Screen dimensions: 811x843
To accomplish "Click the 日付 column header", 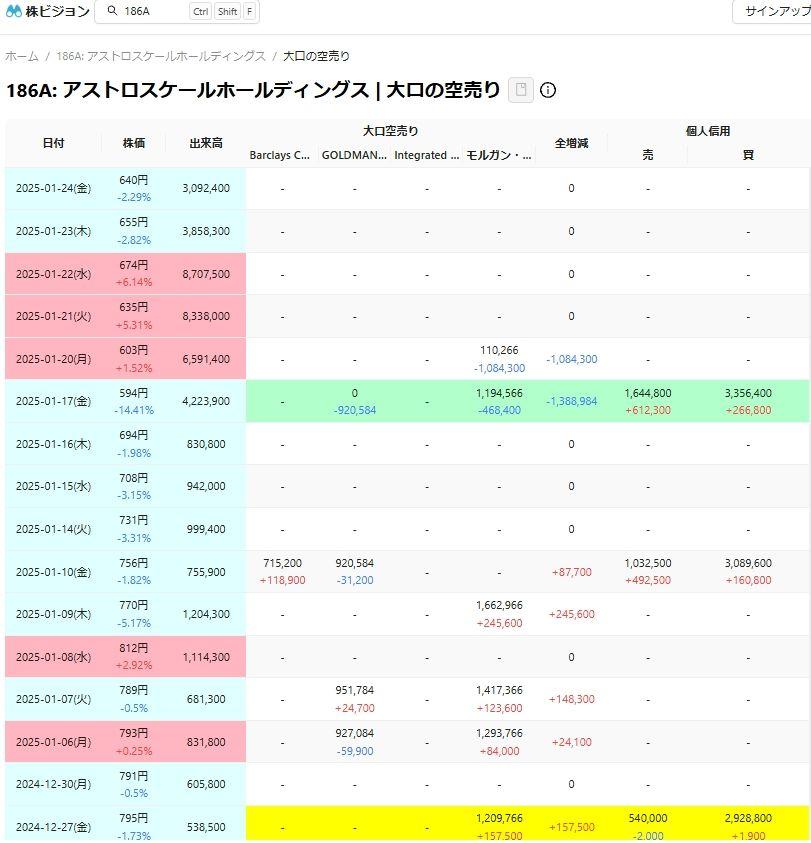I will point(53,143).
